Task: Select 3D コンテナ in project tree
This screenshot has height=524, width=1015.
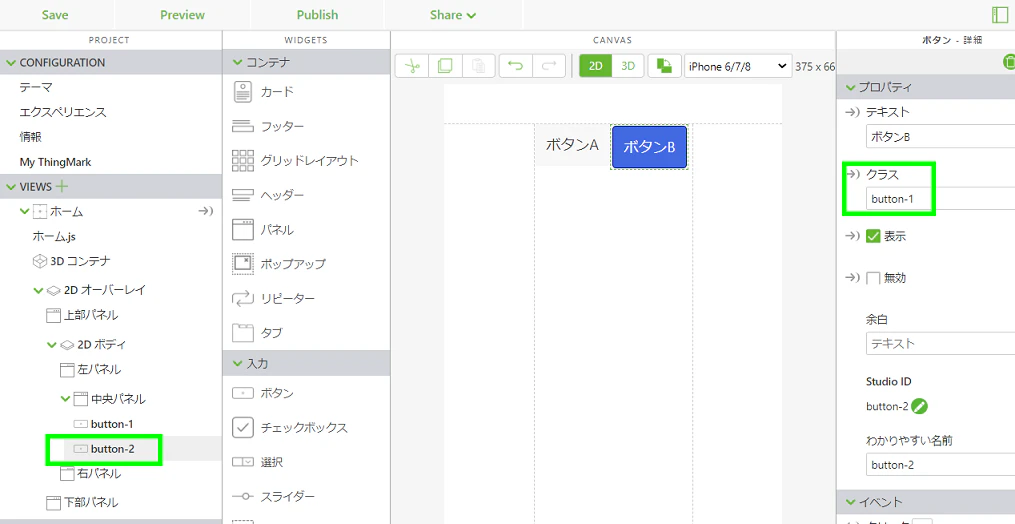Action: pyautogui.click(x=72, y=261)
